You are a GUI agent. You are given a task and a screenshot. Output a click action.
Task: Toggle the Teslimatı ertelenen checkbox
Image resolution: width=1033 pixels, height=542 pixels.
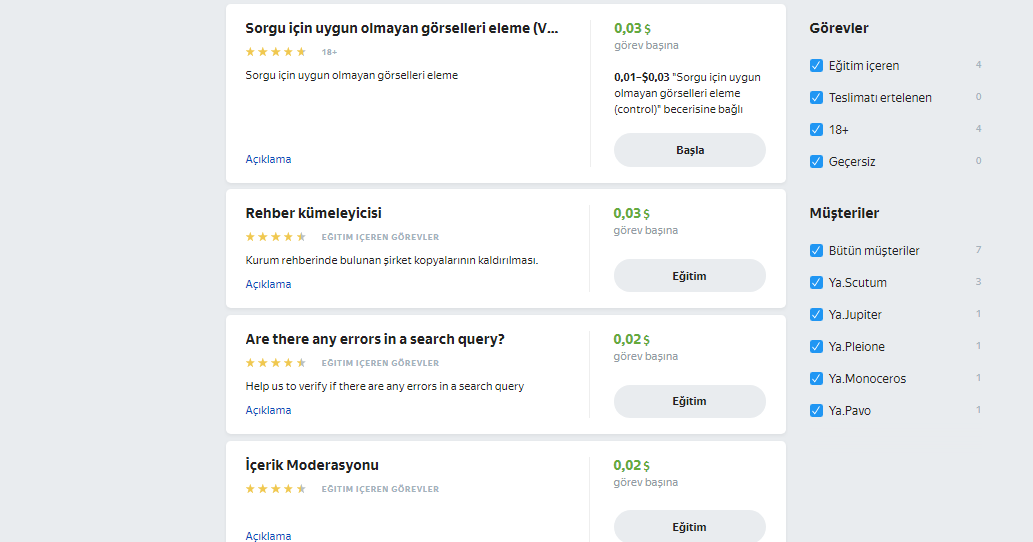[816, 97]
